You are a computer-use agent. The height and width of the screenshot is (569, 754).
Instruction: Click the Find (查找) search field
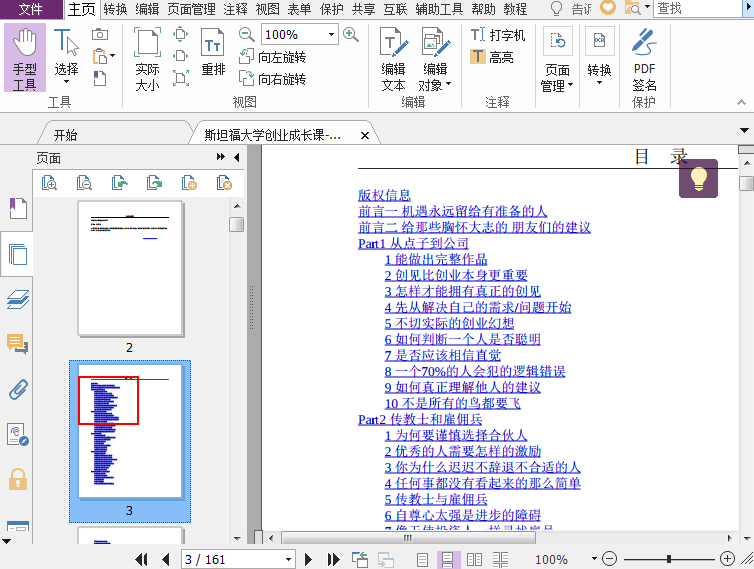coord(699,8)
